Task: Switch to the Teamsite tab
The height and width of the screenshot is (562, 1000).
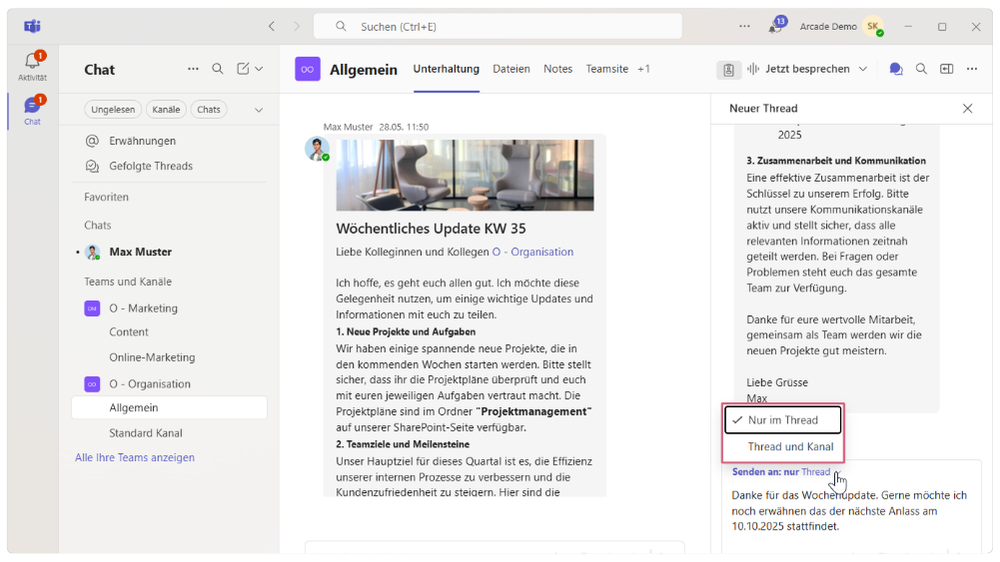Action: click(607, 69)
